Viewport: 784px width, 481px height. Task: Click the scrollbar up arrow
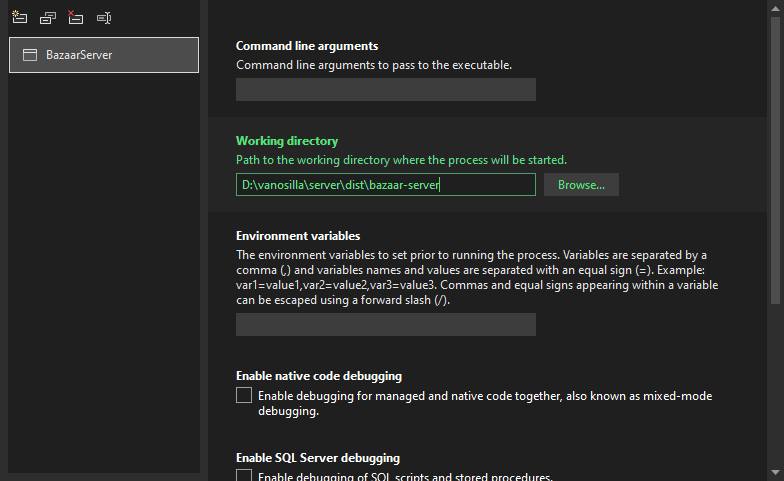pos(776,7)
